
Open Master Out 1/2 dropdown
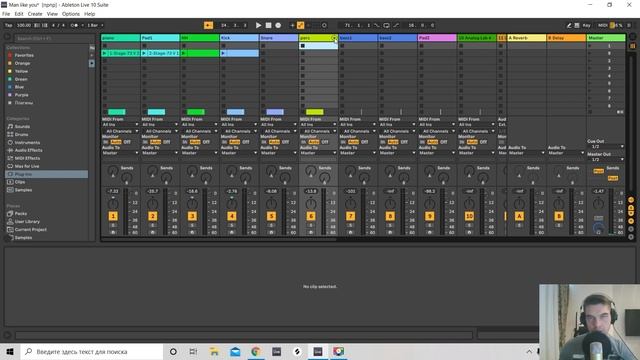606,159
